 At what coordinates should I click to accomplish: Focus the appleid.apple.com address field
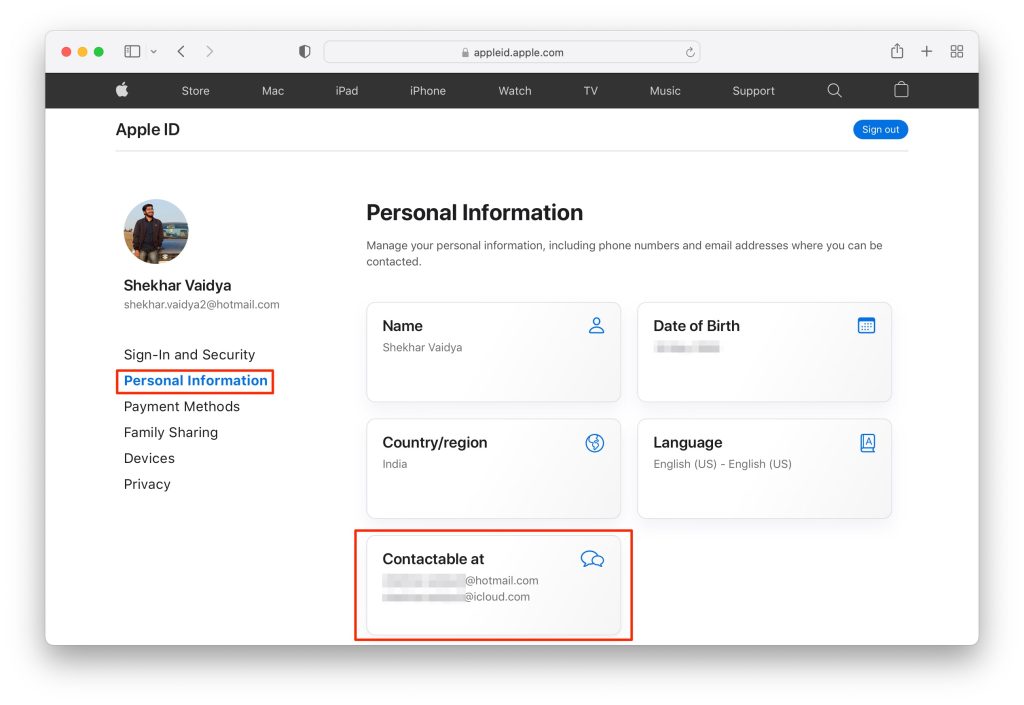[x=511, y=52]
